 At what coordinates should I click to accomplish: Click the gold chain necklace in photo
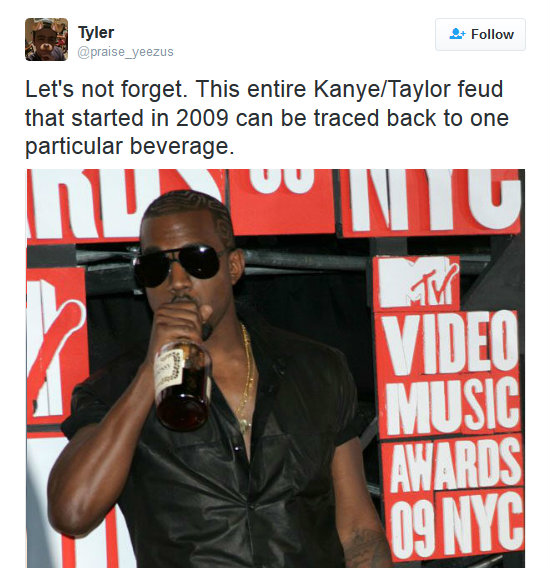coord(246,379)
